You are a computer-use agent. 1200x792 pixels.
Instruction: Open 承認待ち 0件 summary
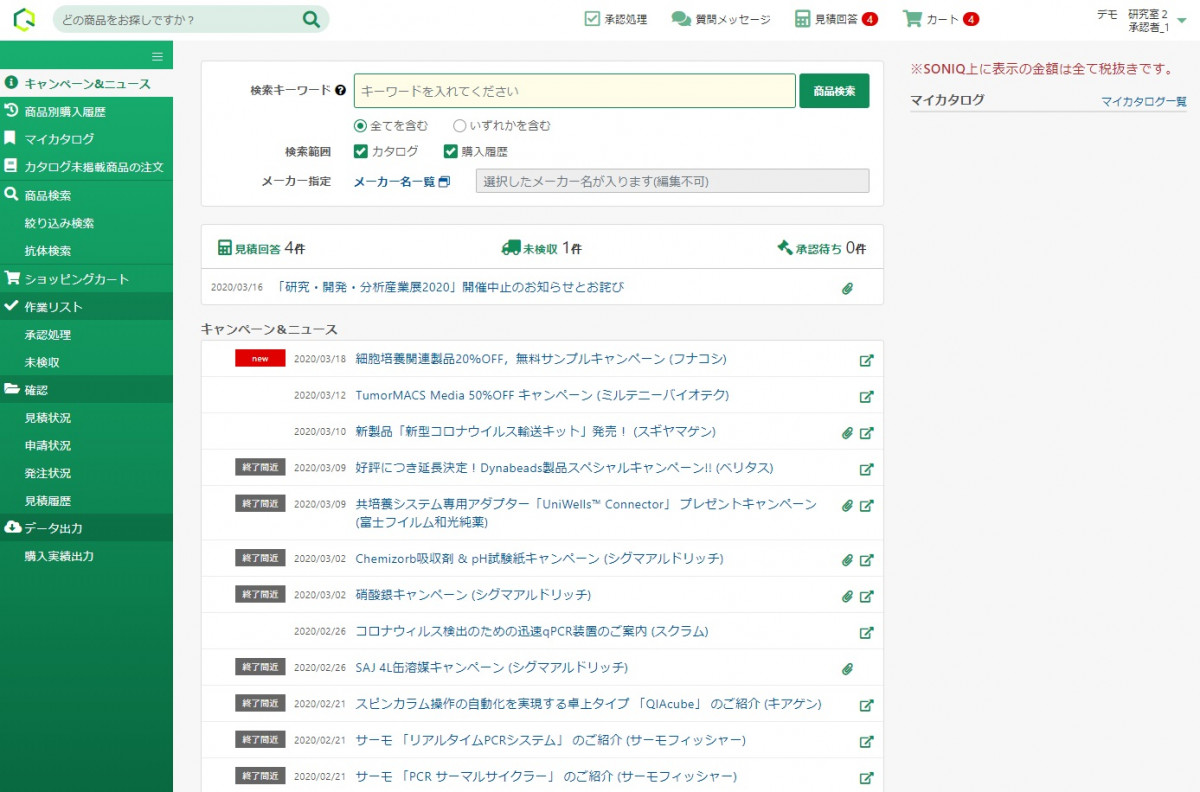click(x=822, y=248)
